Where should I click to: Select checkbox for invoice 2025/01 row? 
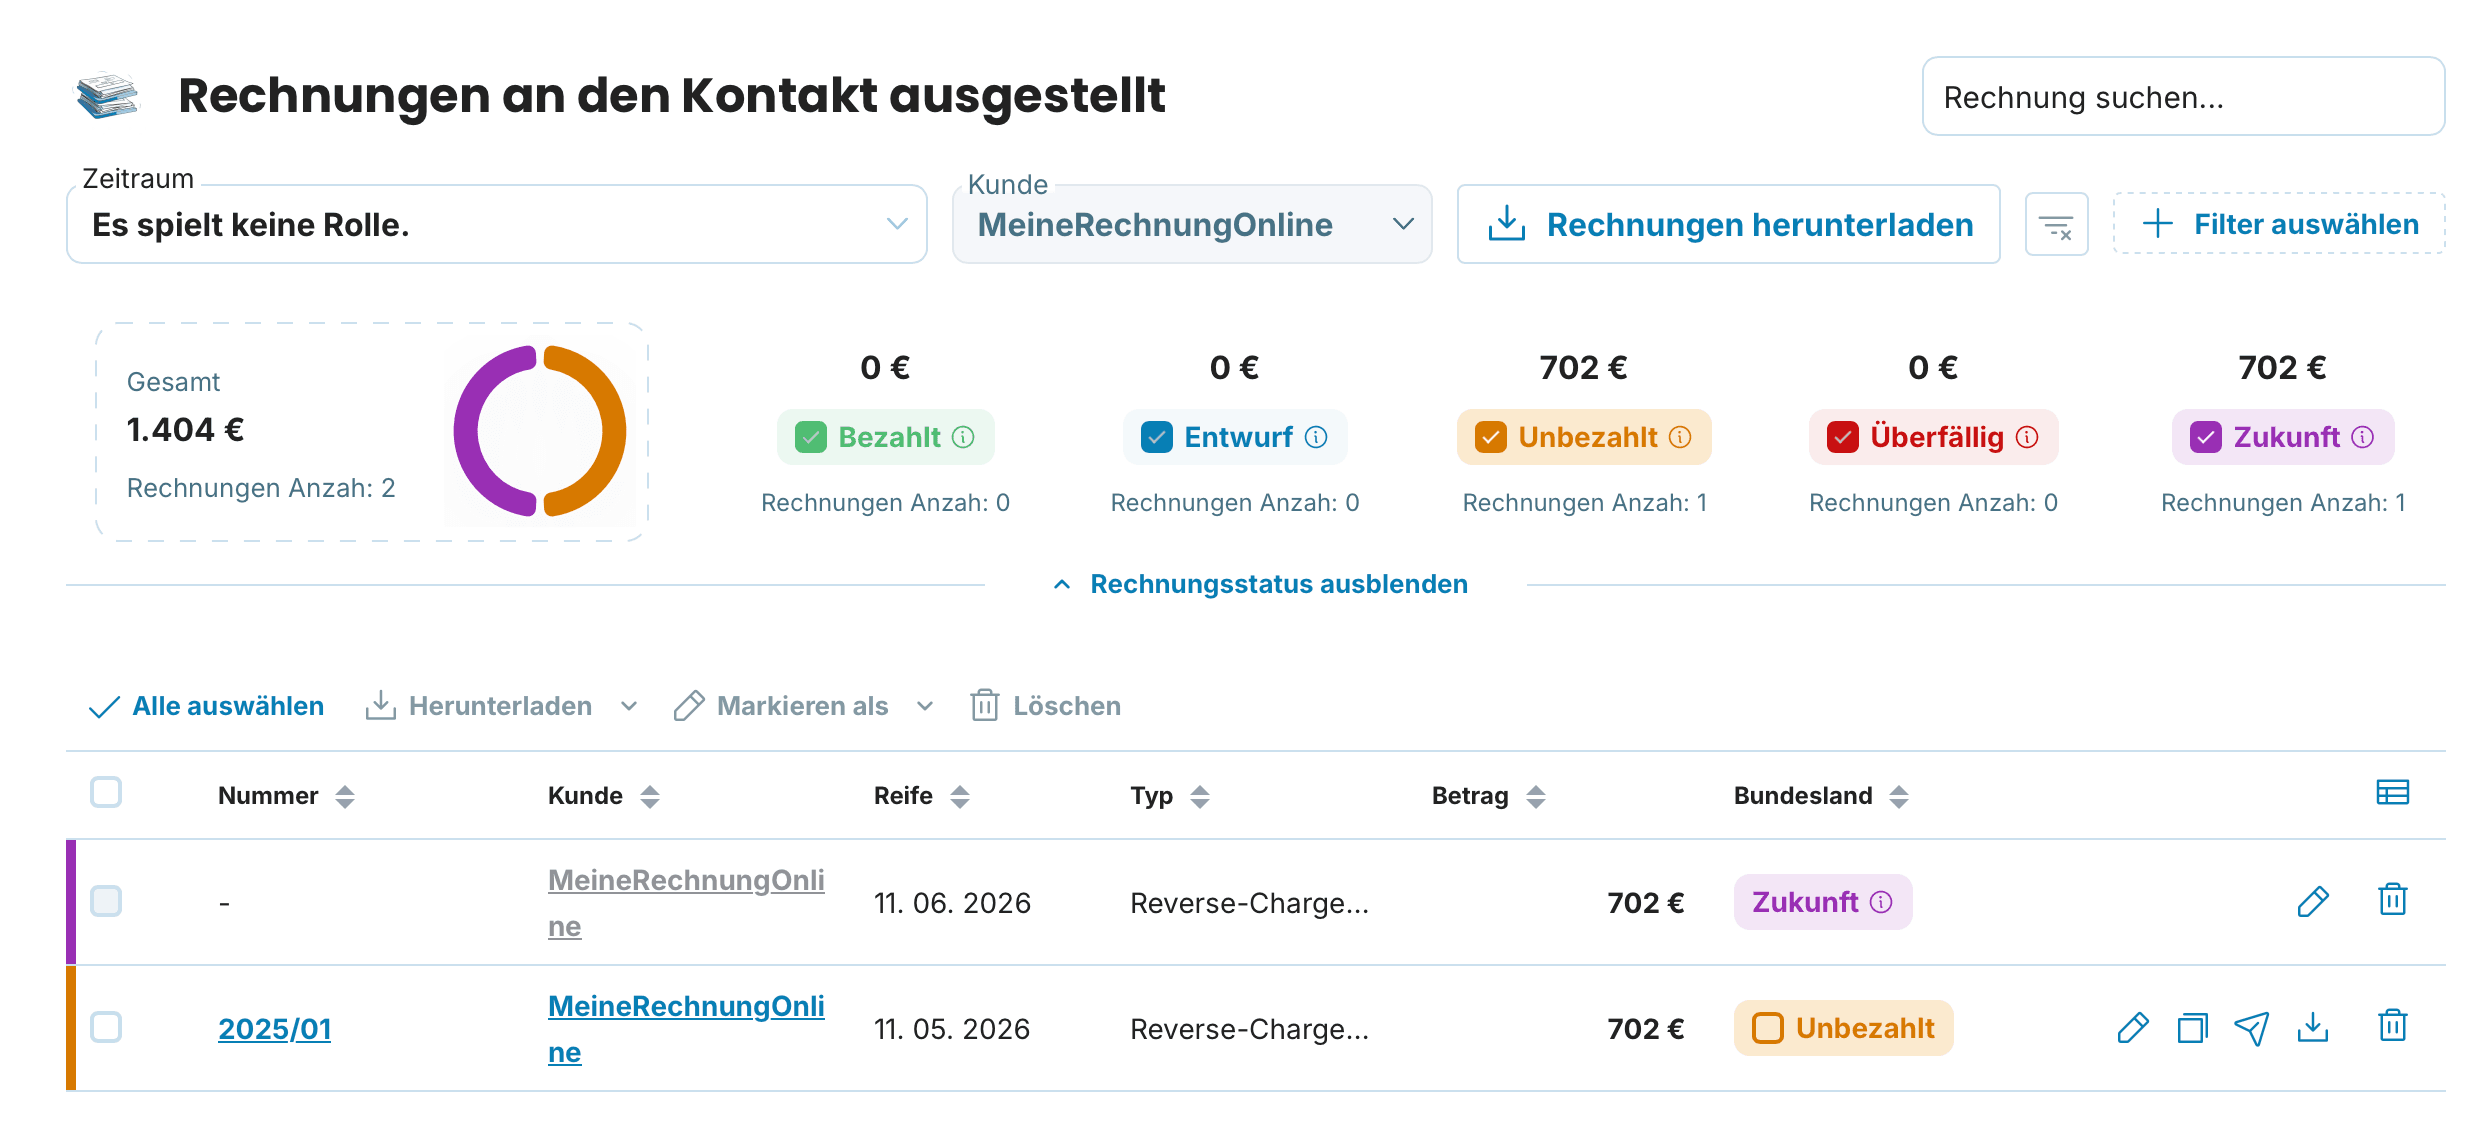106,1027
